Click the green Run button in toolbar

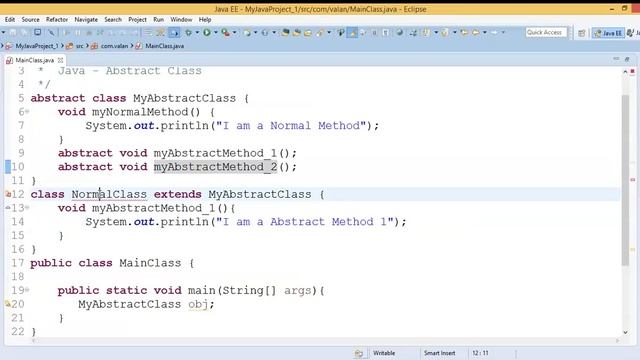[207, 32]
